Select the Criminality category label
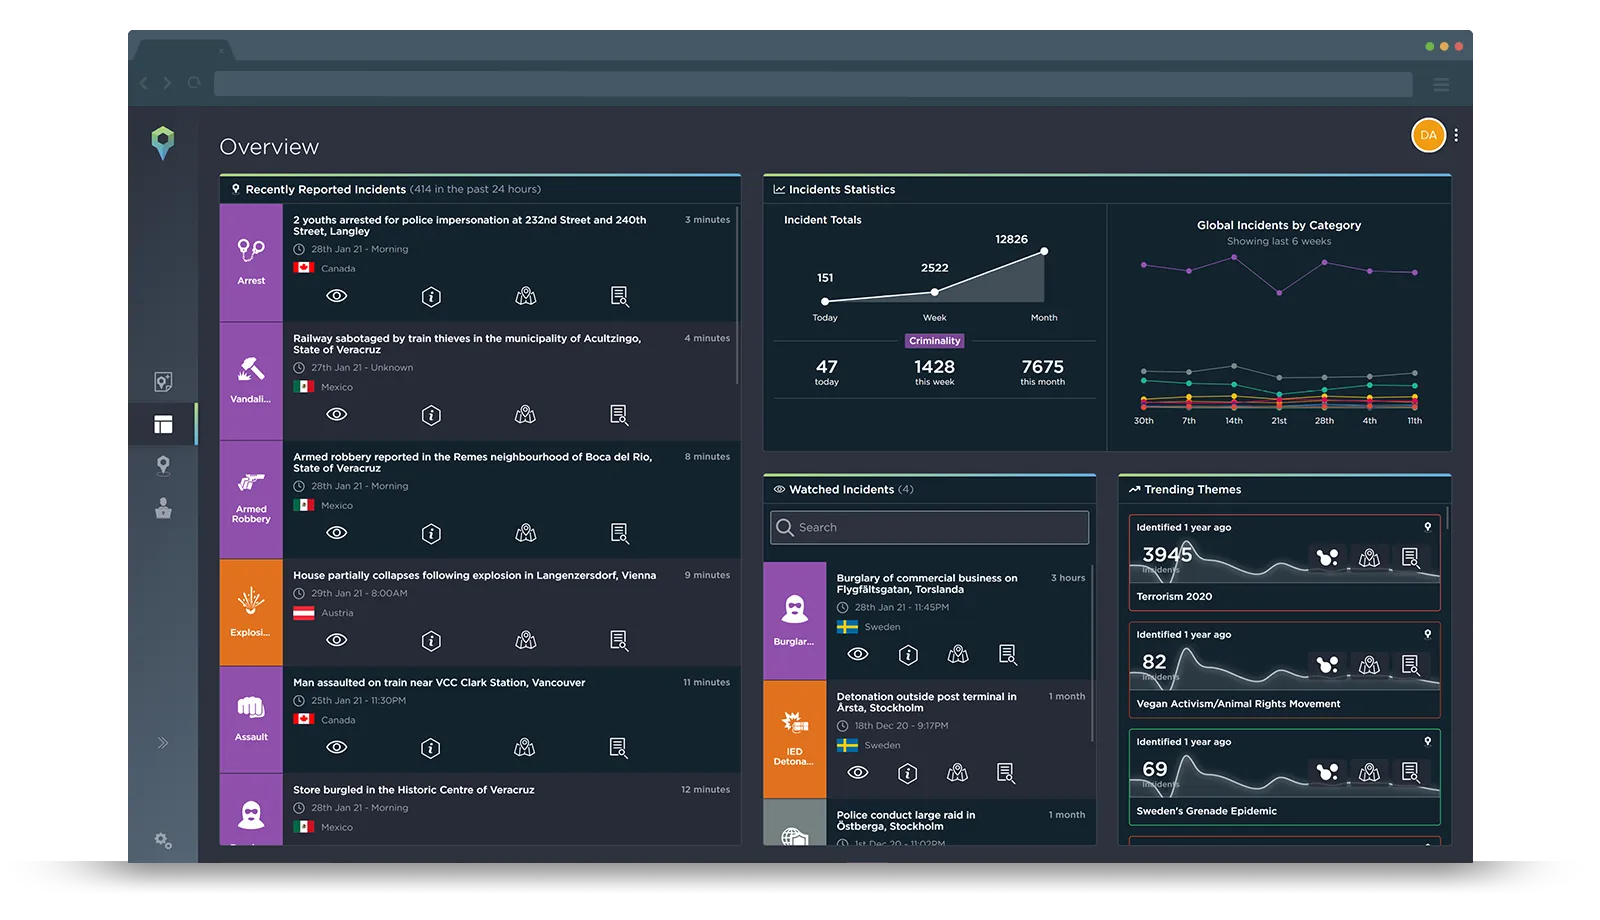The height and width of the screenshot is (920, 1600). [934, 341]
